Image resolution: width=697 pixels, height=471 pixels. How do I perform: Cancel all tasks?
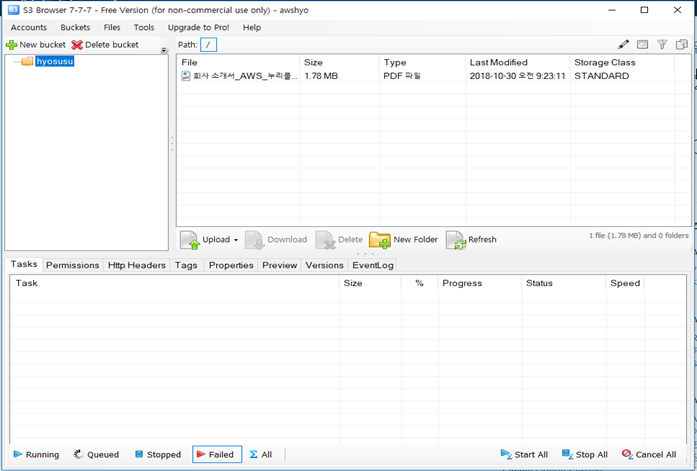(x=648, y=454)
